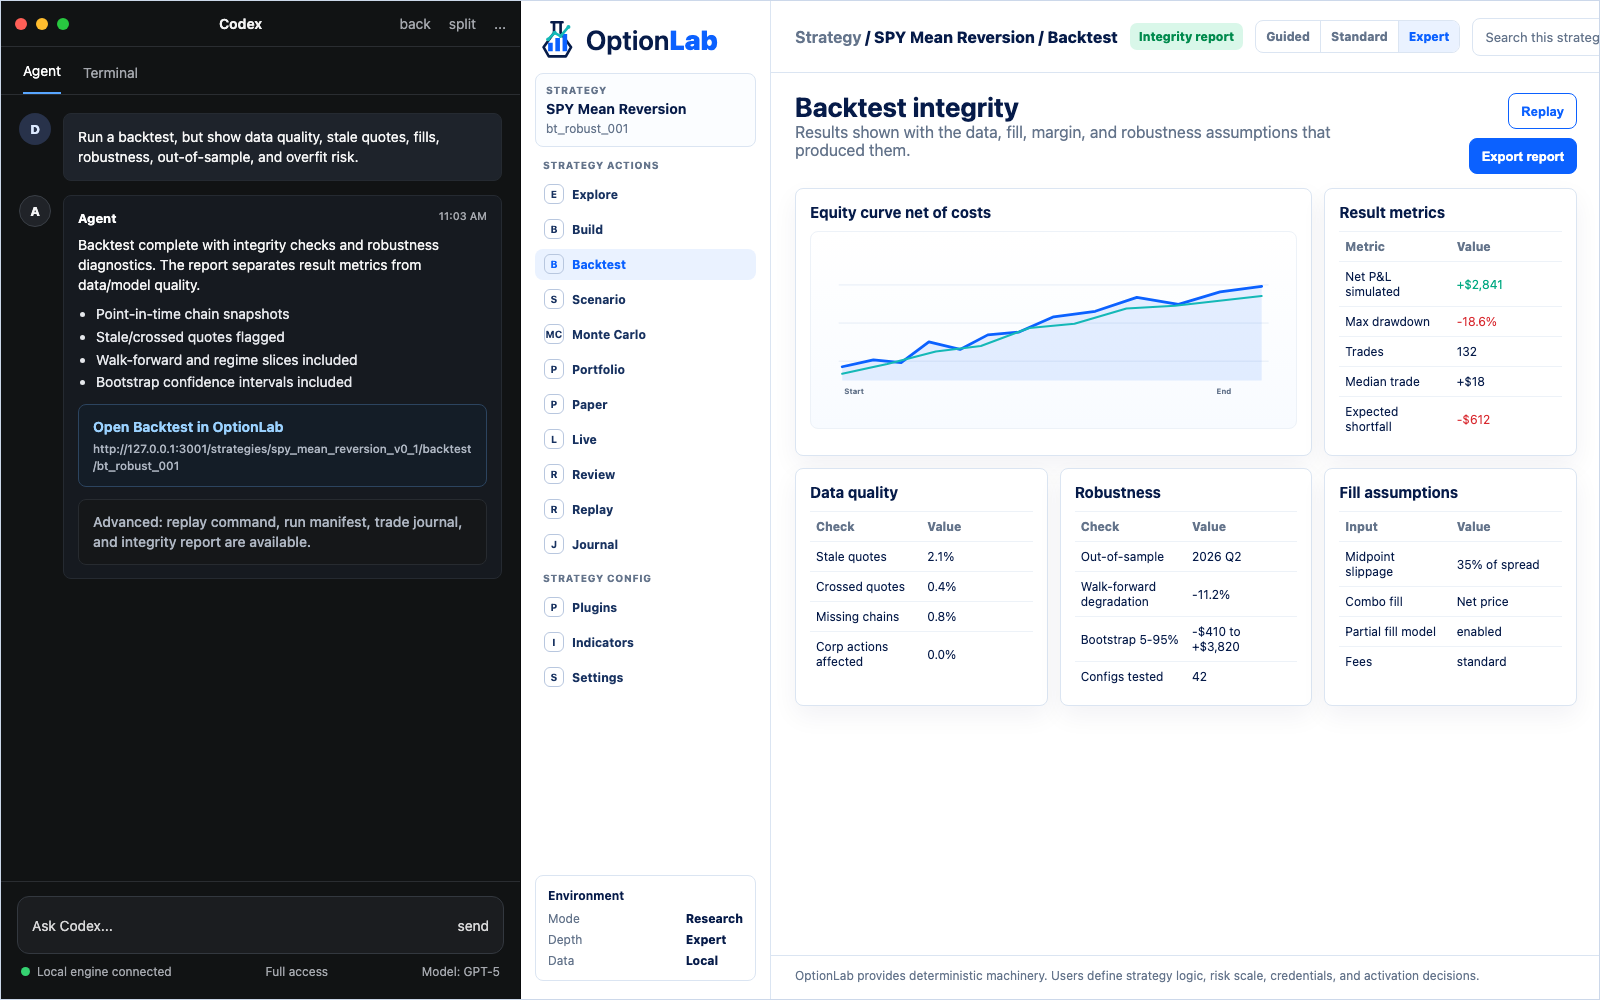Click the Full access status text
This screenshot has width=1600, height=1000.
coord(296,971)
